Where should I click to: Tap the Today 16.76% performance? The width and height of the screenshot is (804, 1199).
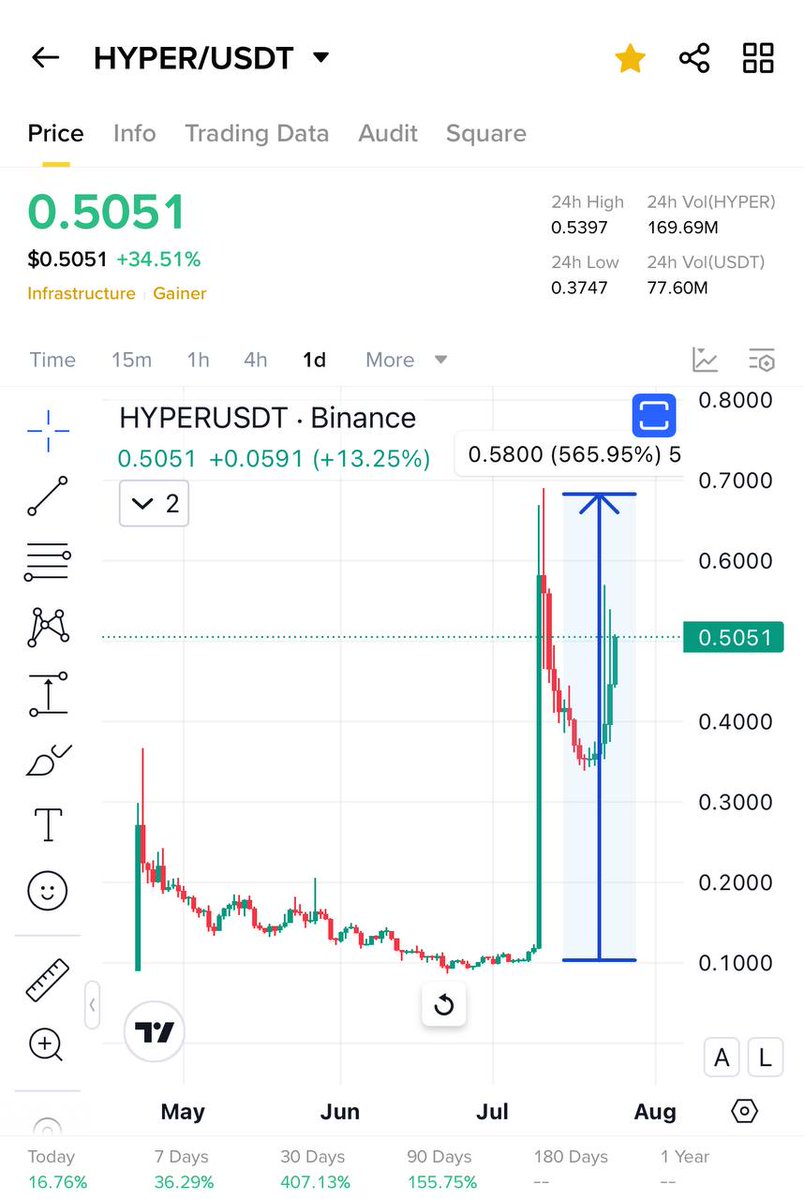(x=57, y=1169)
